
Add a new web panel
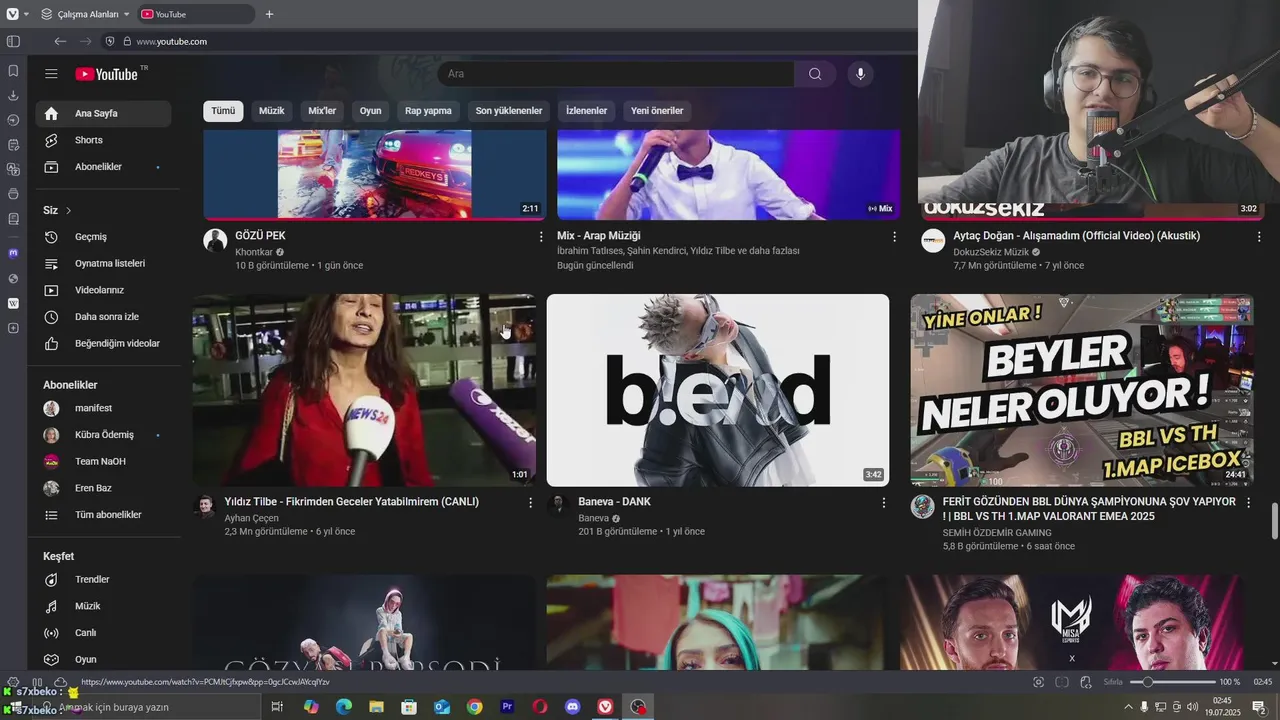click(13, 328)
